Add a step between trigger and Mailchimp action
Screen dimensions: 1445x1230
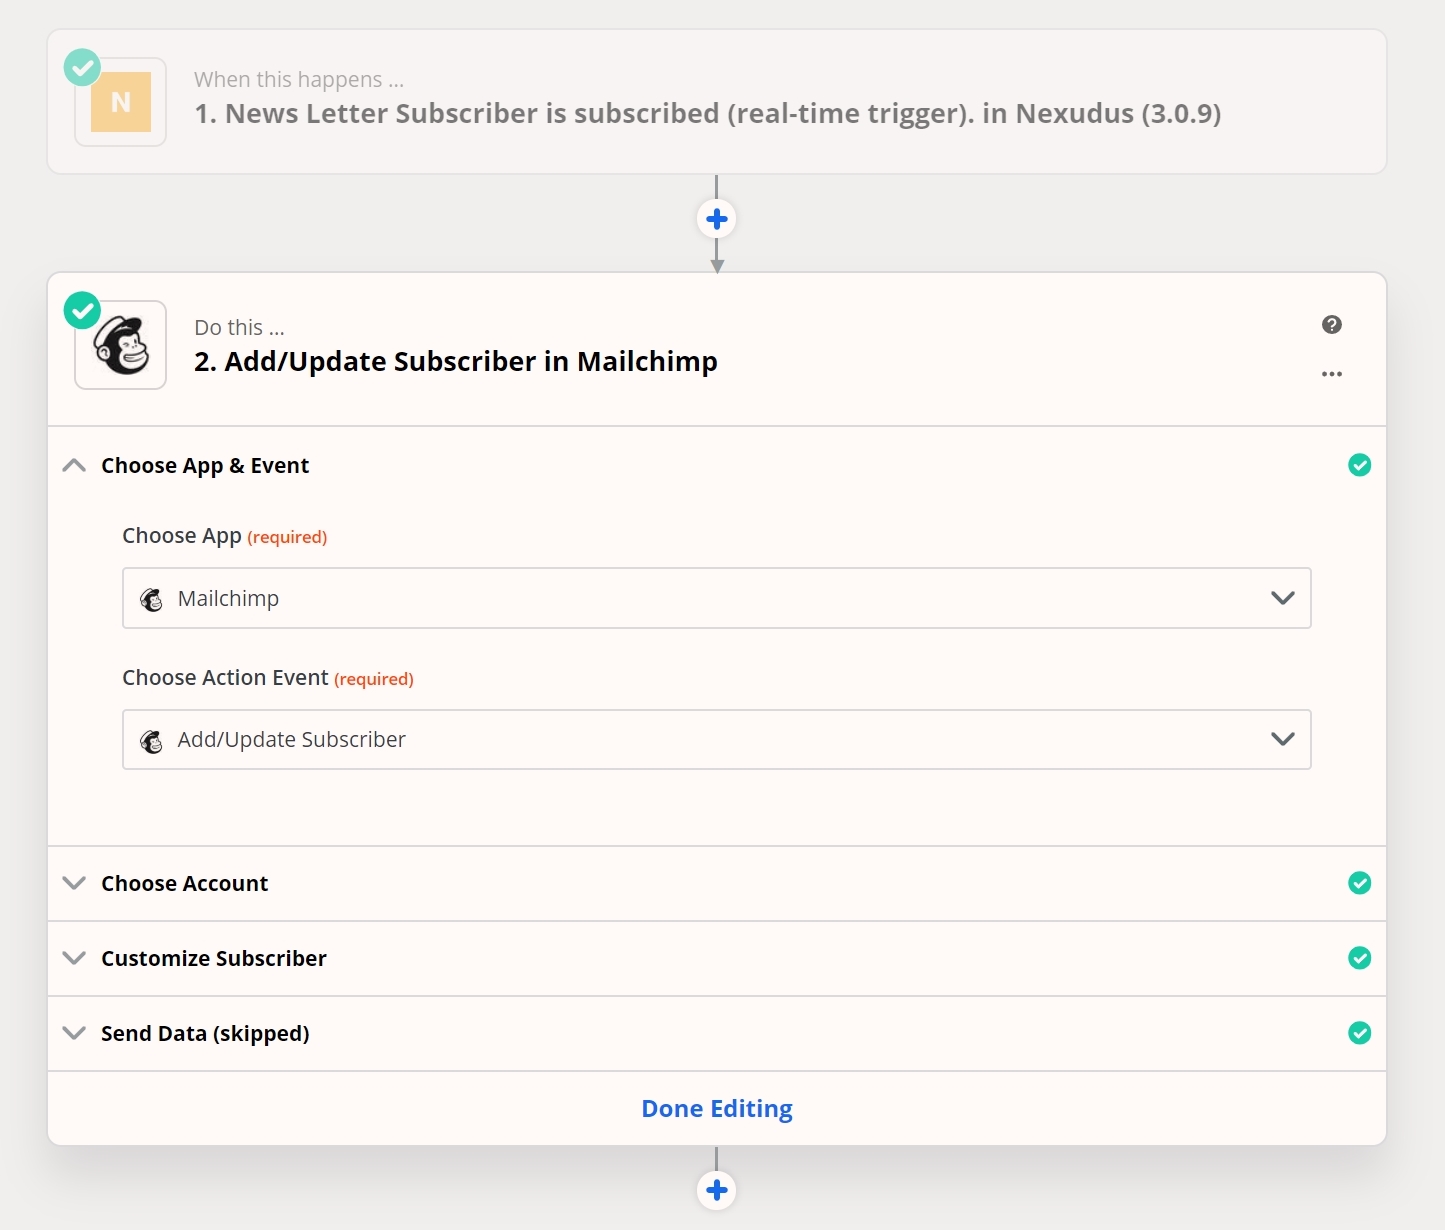tap(716, 219)
